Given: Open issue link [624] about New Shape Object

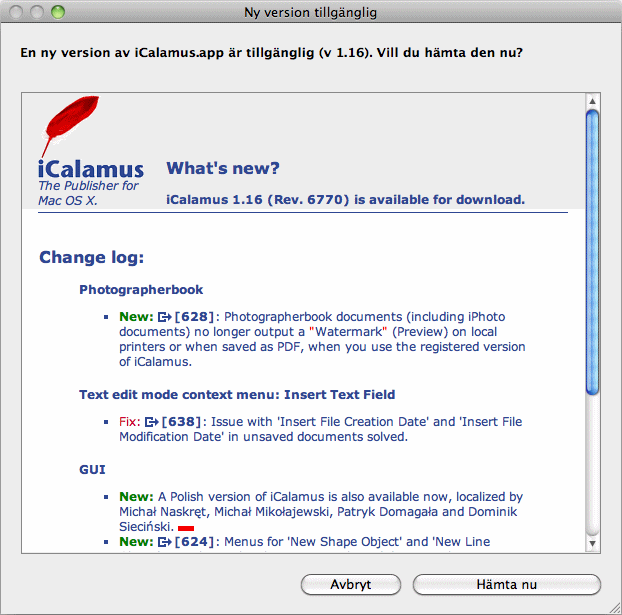Looking at the screenshot, I should tap(194, 542).
